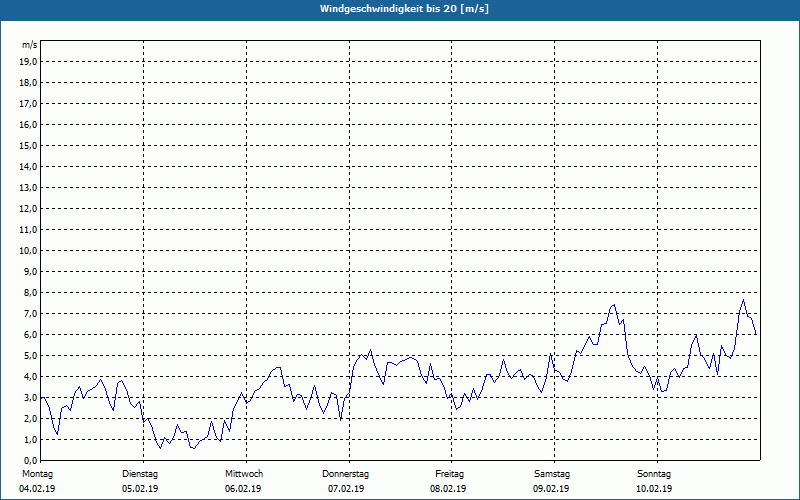Select the 1,0 axis label
This screenshot has width=800, height=500.
tap(30, 440)
